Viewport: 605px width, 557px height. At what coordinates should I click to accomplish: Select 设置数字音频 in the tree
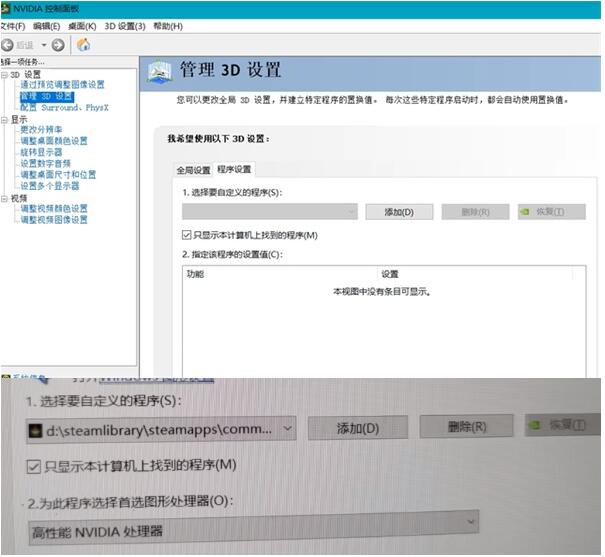tap(46, 163)
